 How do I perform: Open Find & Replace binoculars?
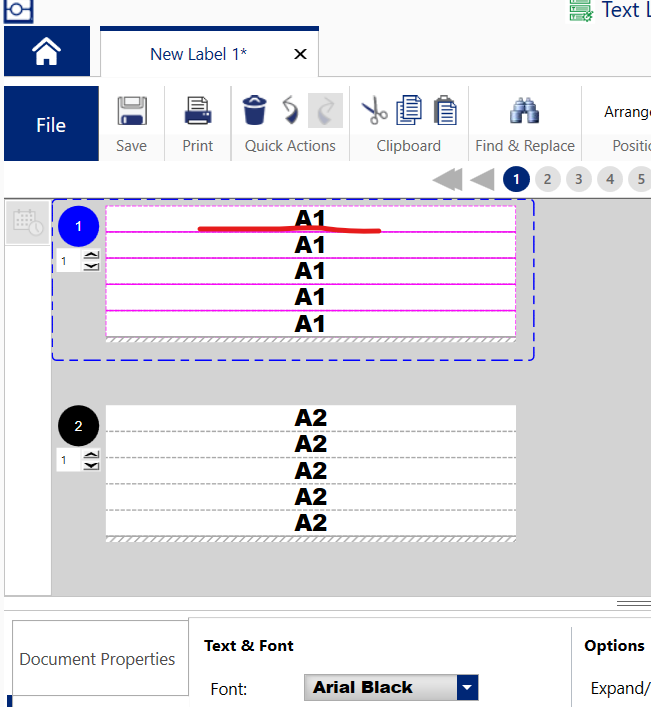[524, 110]
